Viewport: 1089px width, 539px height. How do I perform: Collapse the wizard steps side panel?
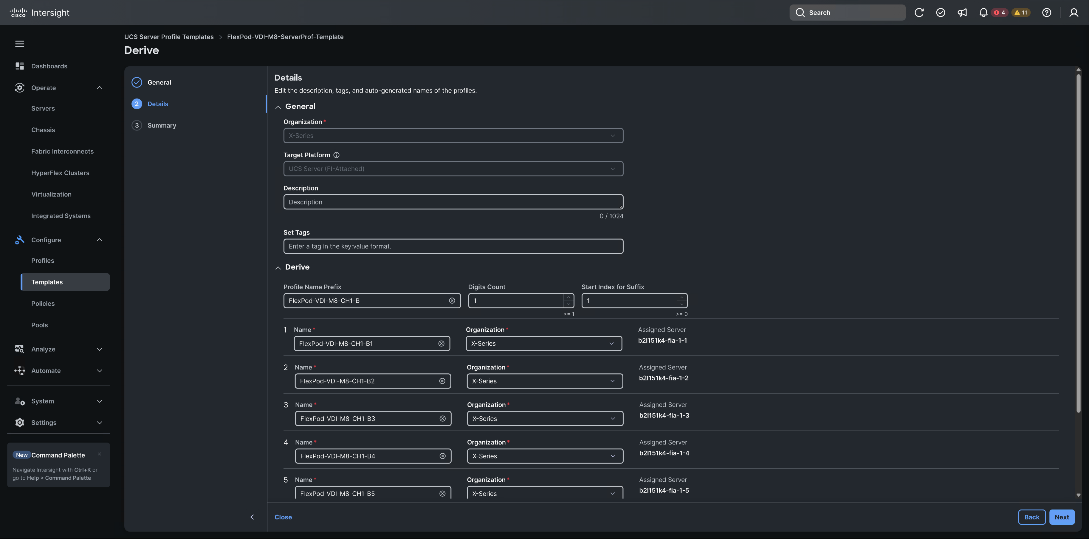coord(252,517)
